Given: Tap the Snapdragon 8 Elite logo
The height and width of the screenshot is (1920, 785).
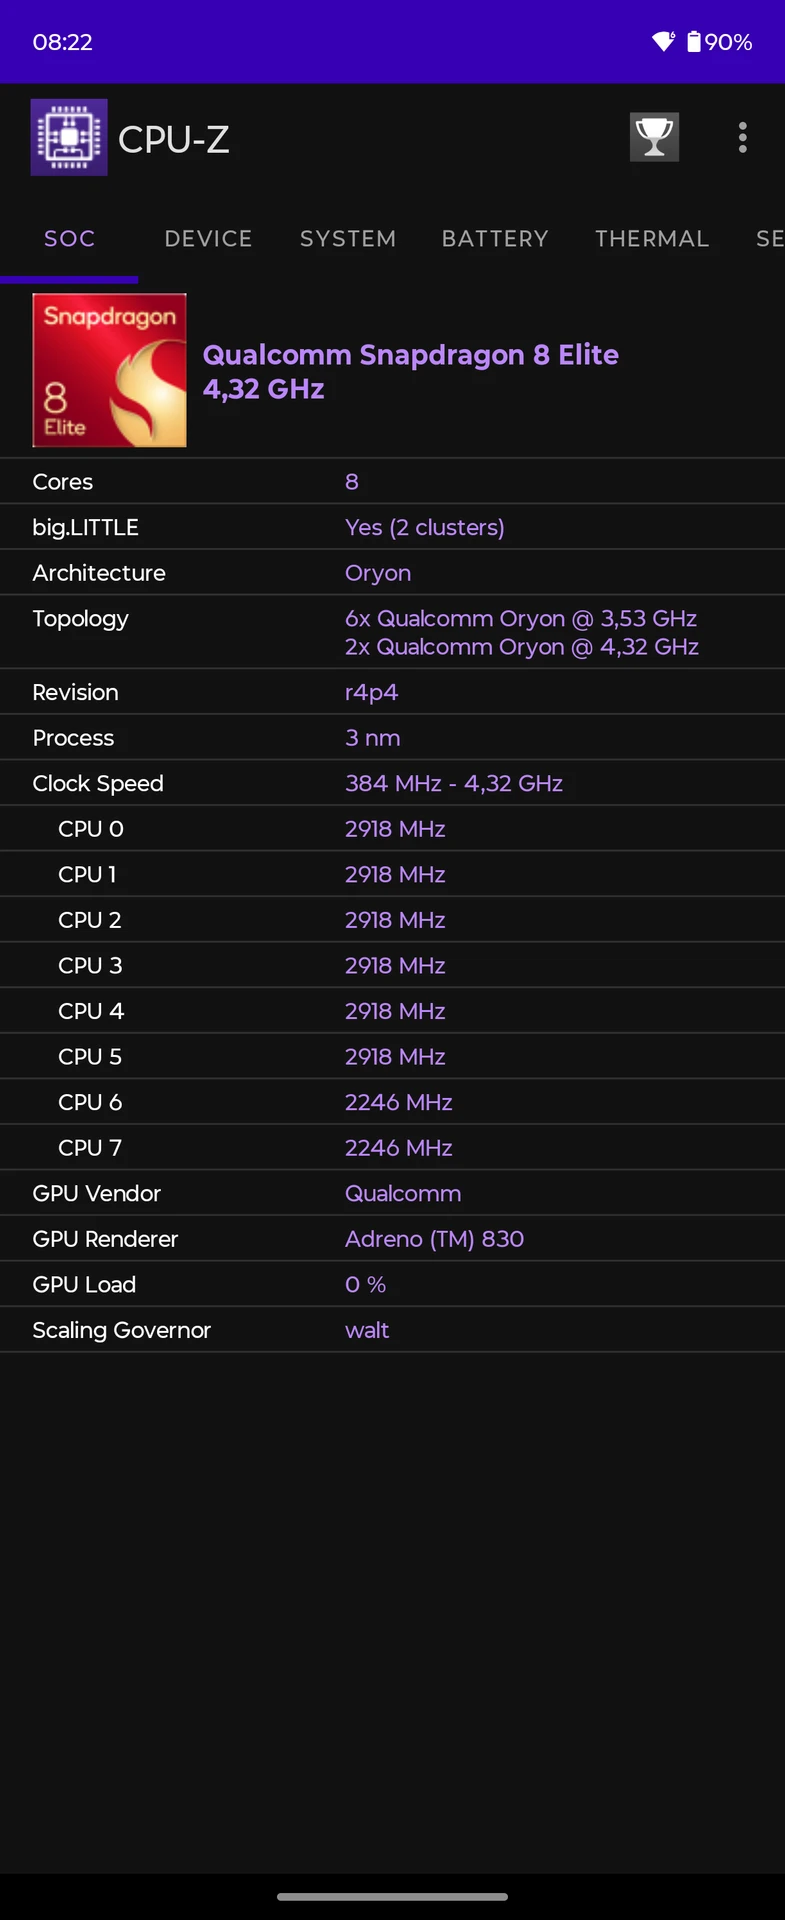Looking at the screenshot, I should (x=109, y=370).
